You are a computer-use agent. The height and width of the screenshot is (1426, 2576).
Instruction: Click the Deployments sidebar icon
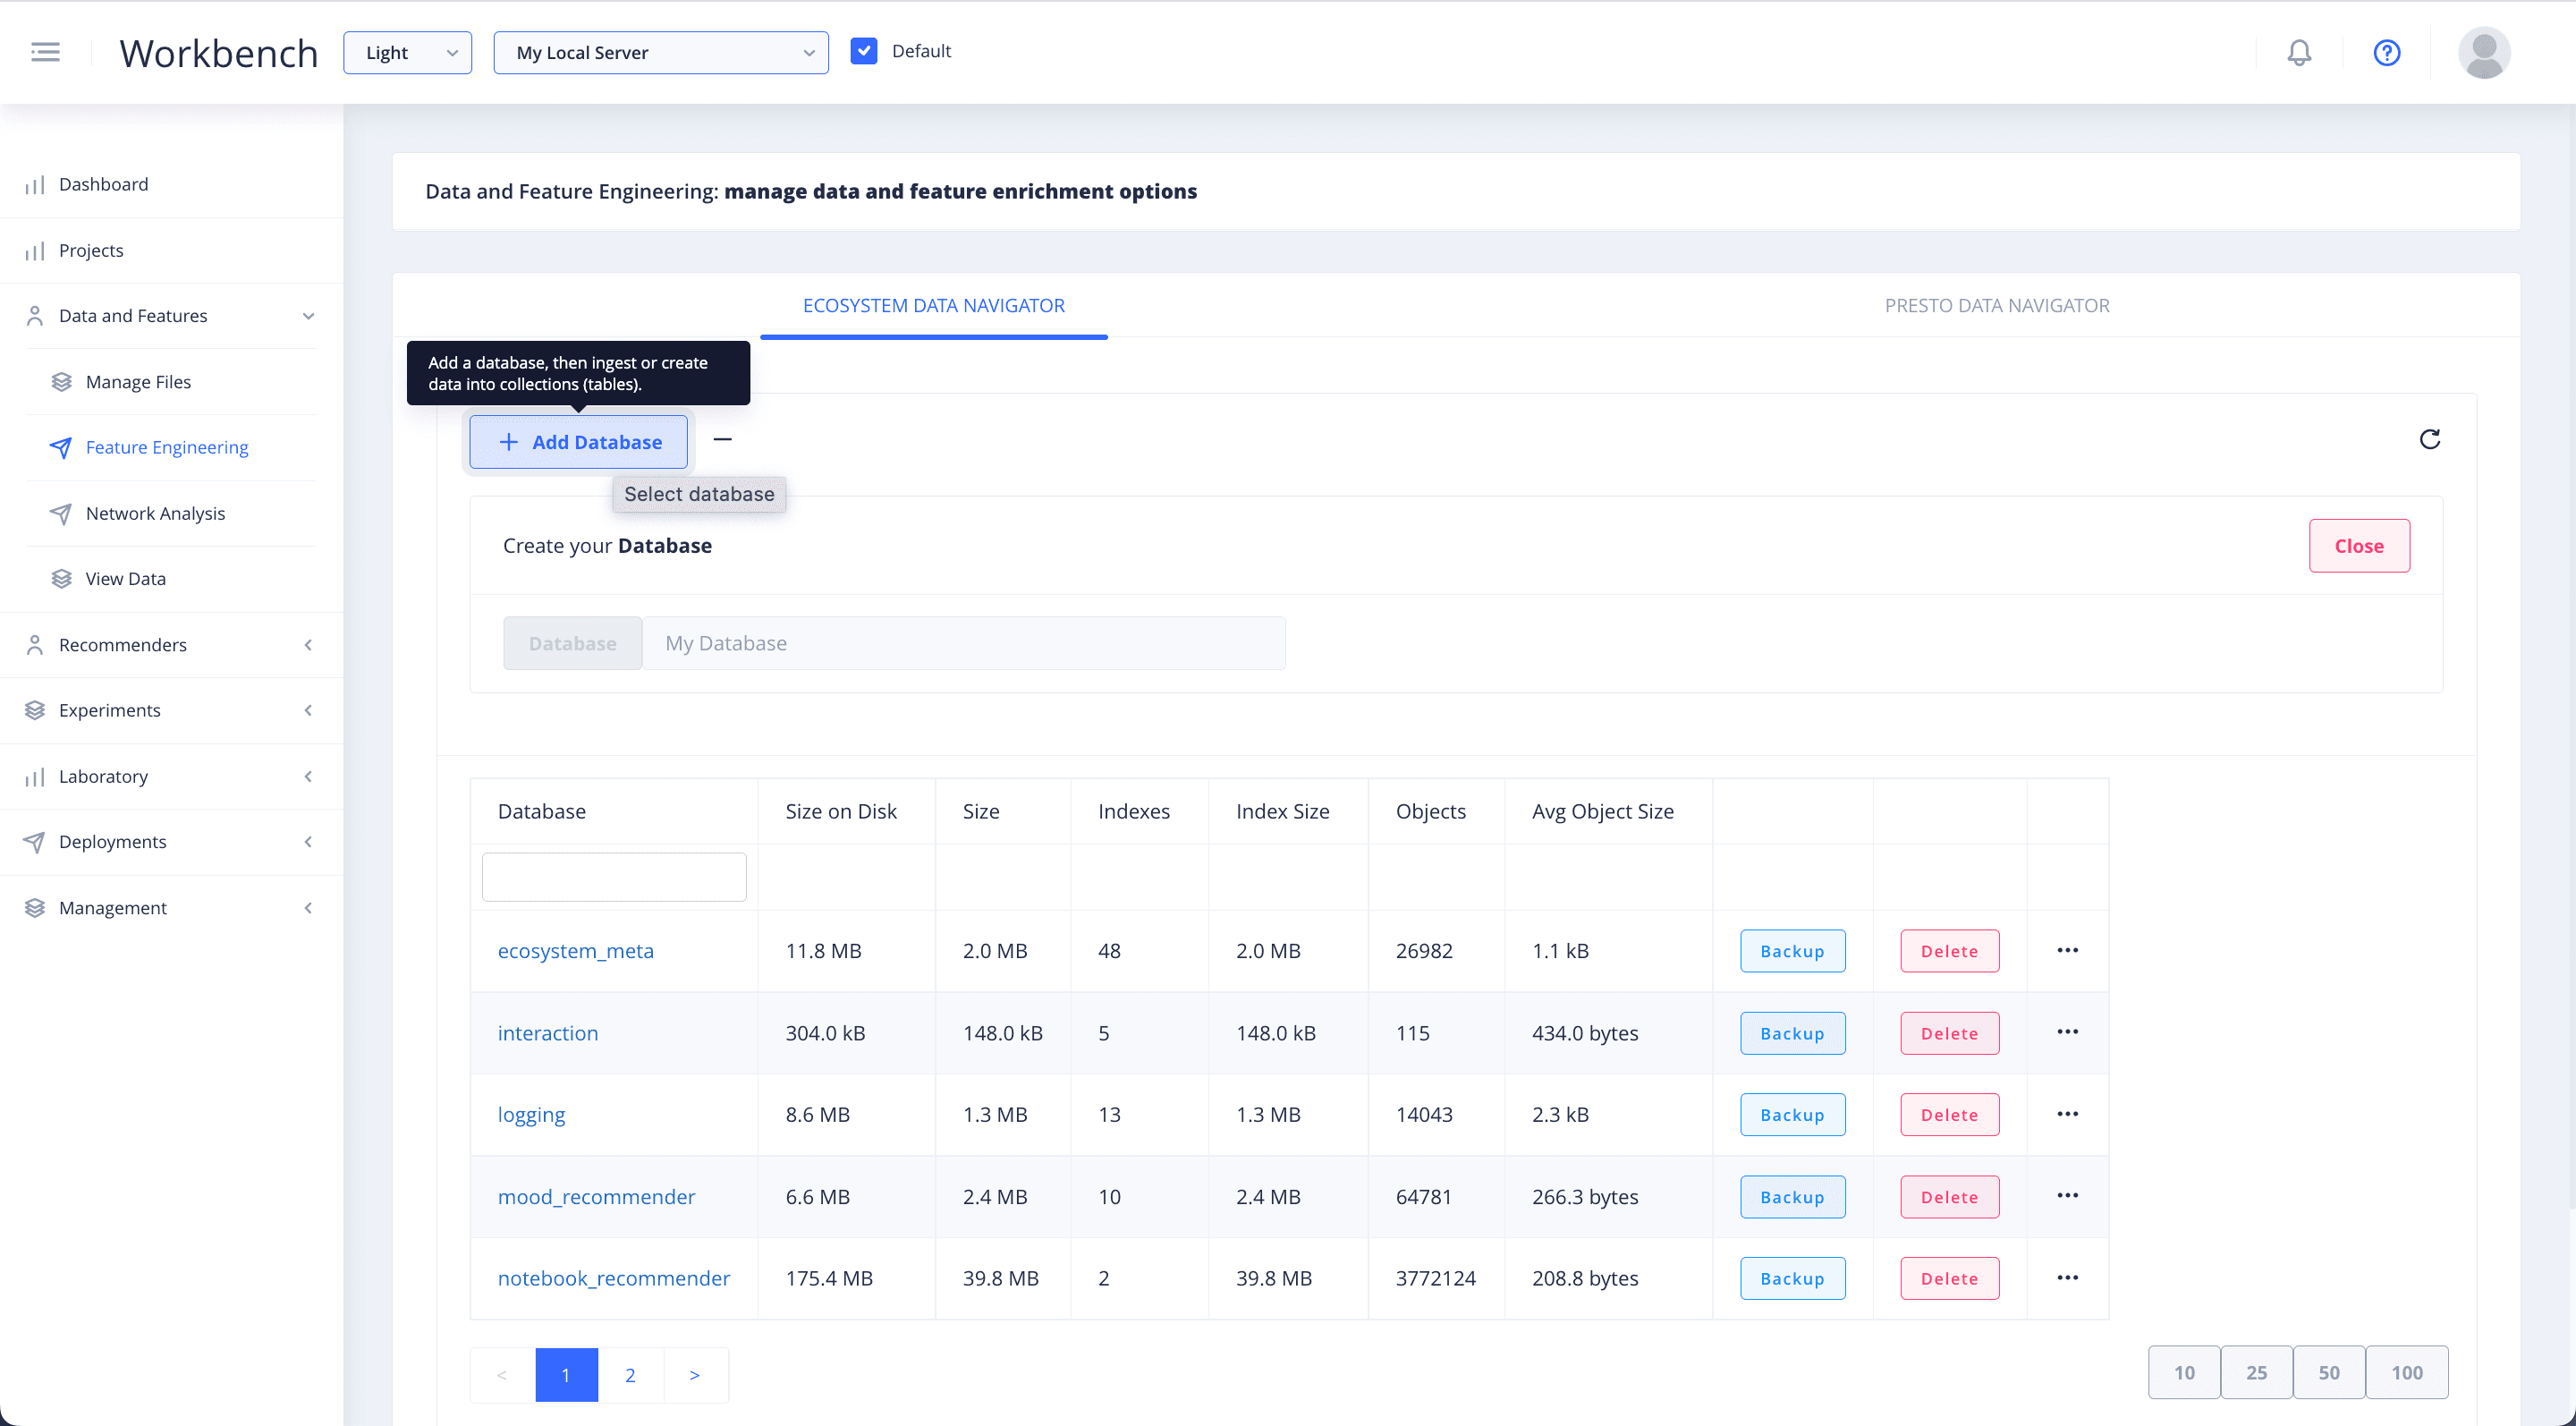pyautogui.click(x=35, y=841)
